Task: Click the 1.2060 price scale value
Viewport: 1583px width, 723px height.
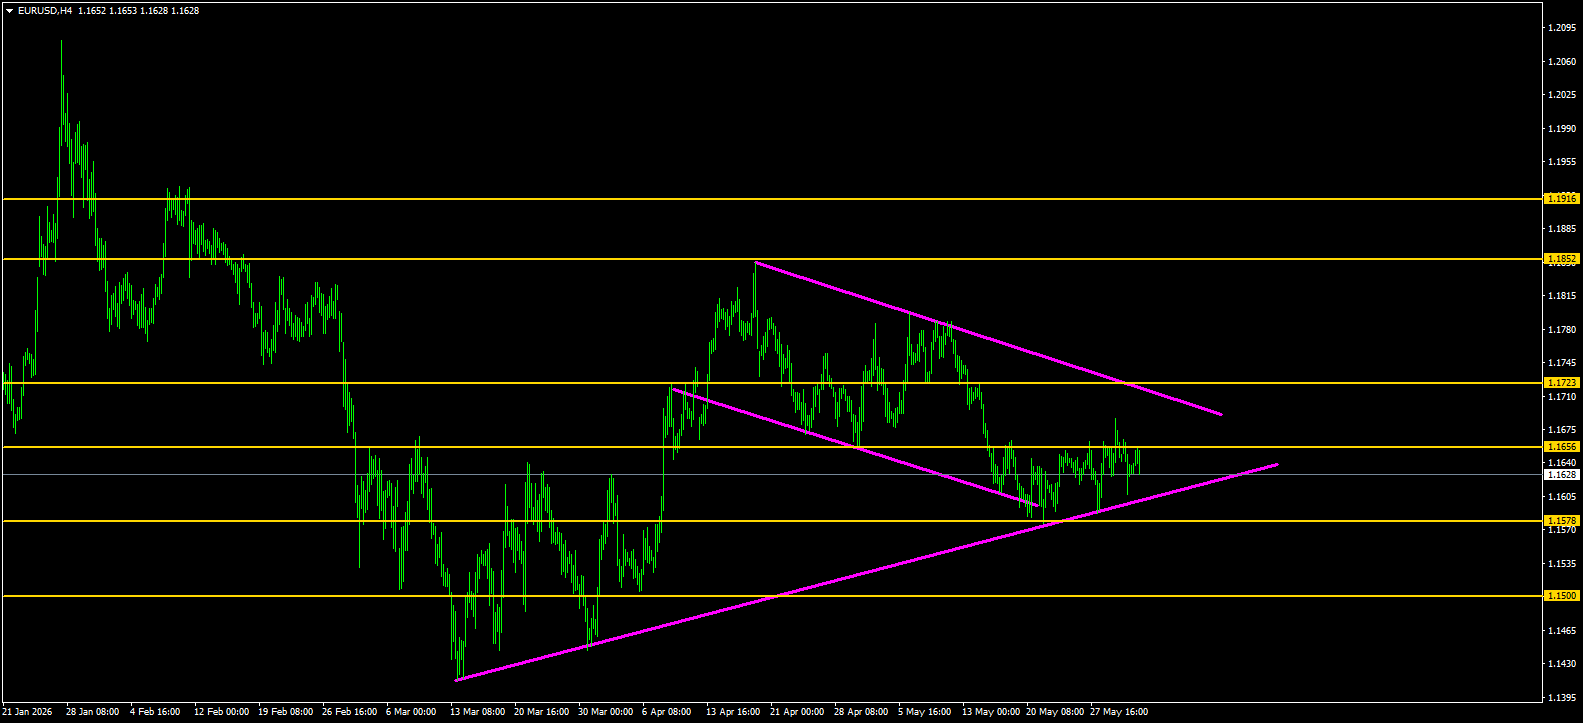Action: (1562, 62)
